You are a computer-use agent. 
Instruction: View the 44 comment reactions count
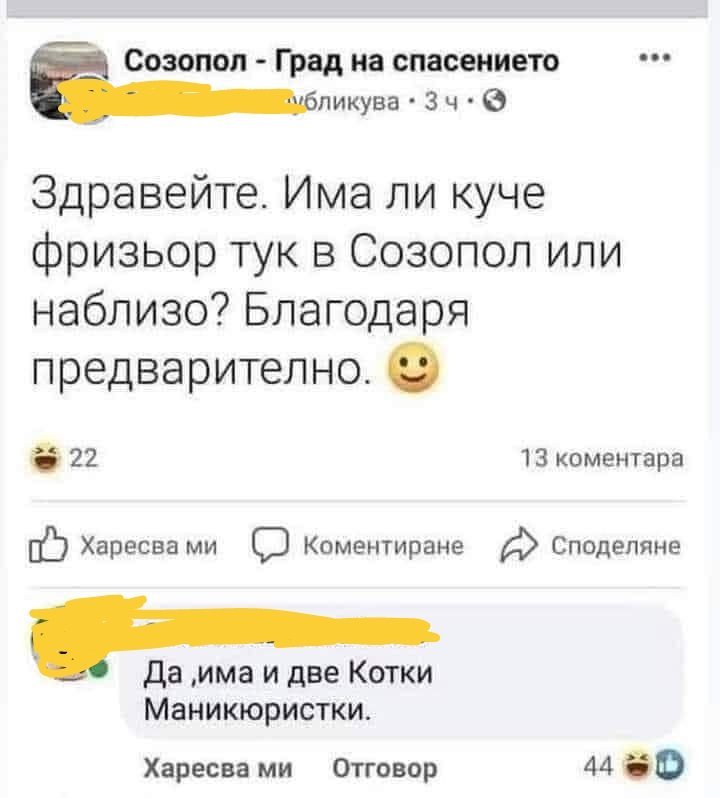[x=599, y=764]
